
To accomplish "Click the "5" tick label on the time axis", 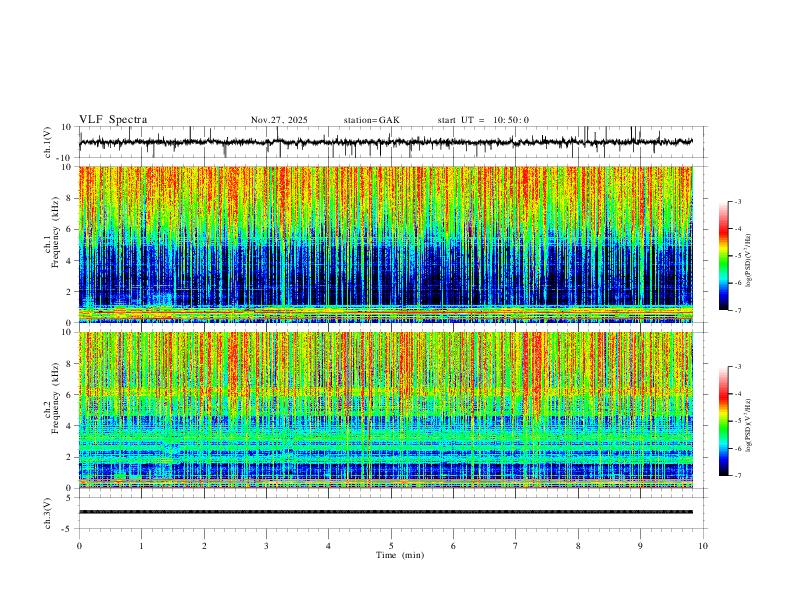I will (391, 546).
